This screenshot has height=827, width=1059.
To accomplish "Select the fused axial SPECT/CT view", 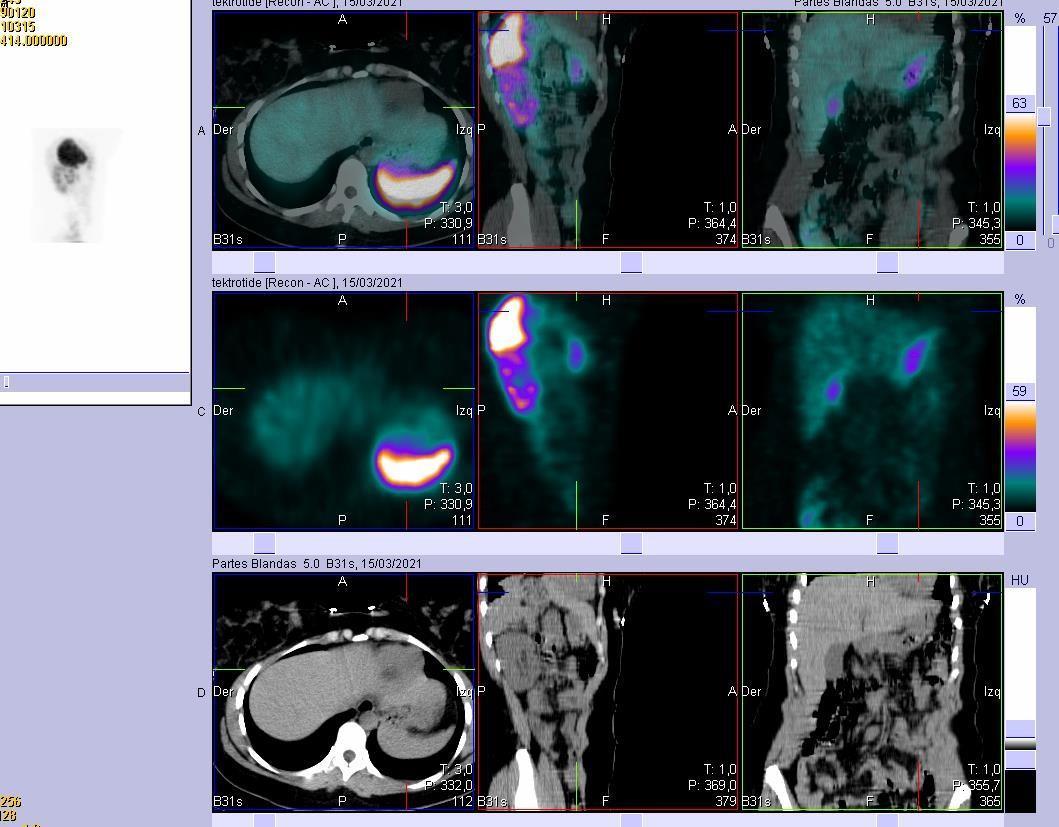I will point(343,130).
